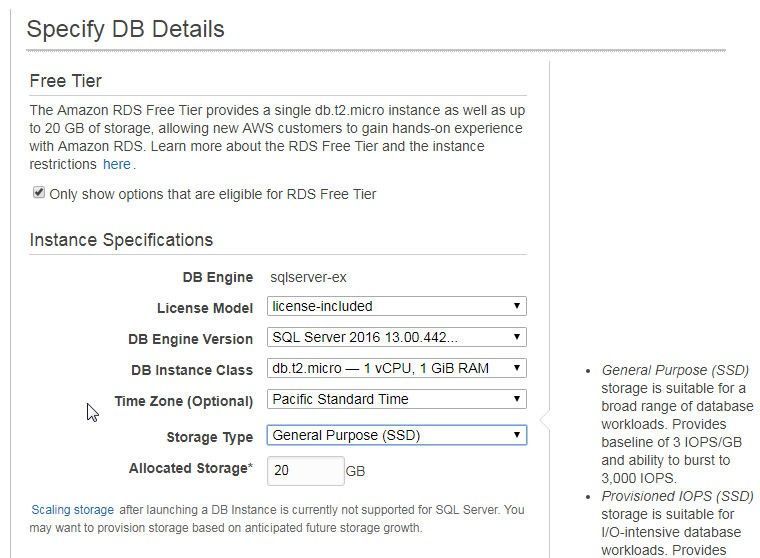Click the 'Only show options' checkbox label text
760x558 pixels.
point(213,194)
